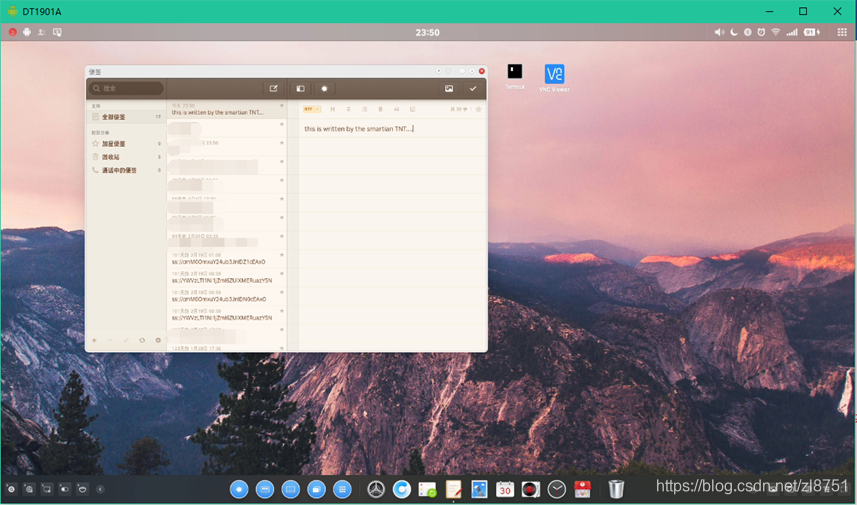Open the top bar apps grid icon
This screenshot has height=505, width=857.
click(x=842, y=32)
